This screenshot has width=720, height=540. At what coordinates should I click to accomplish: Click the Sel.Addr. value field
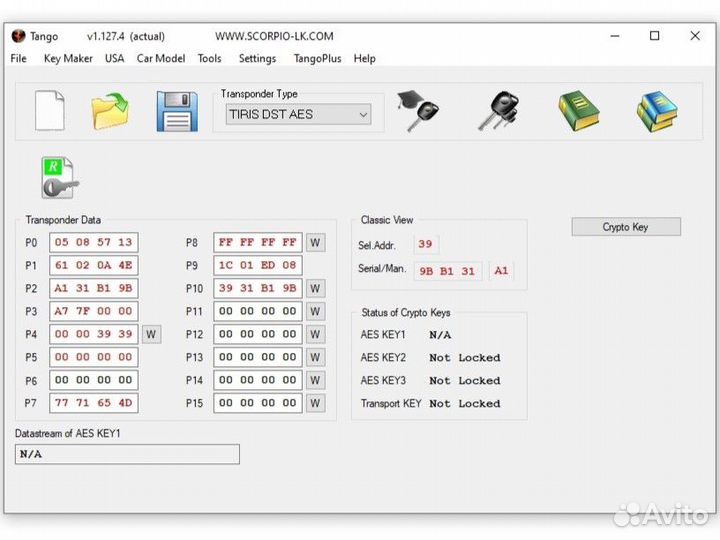pos(426,244)
